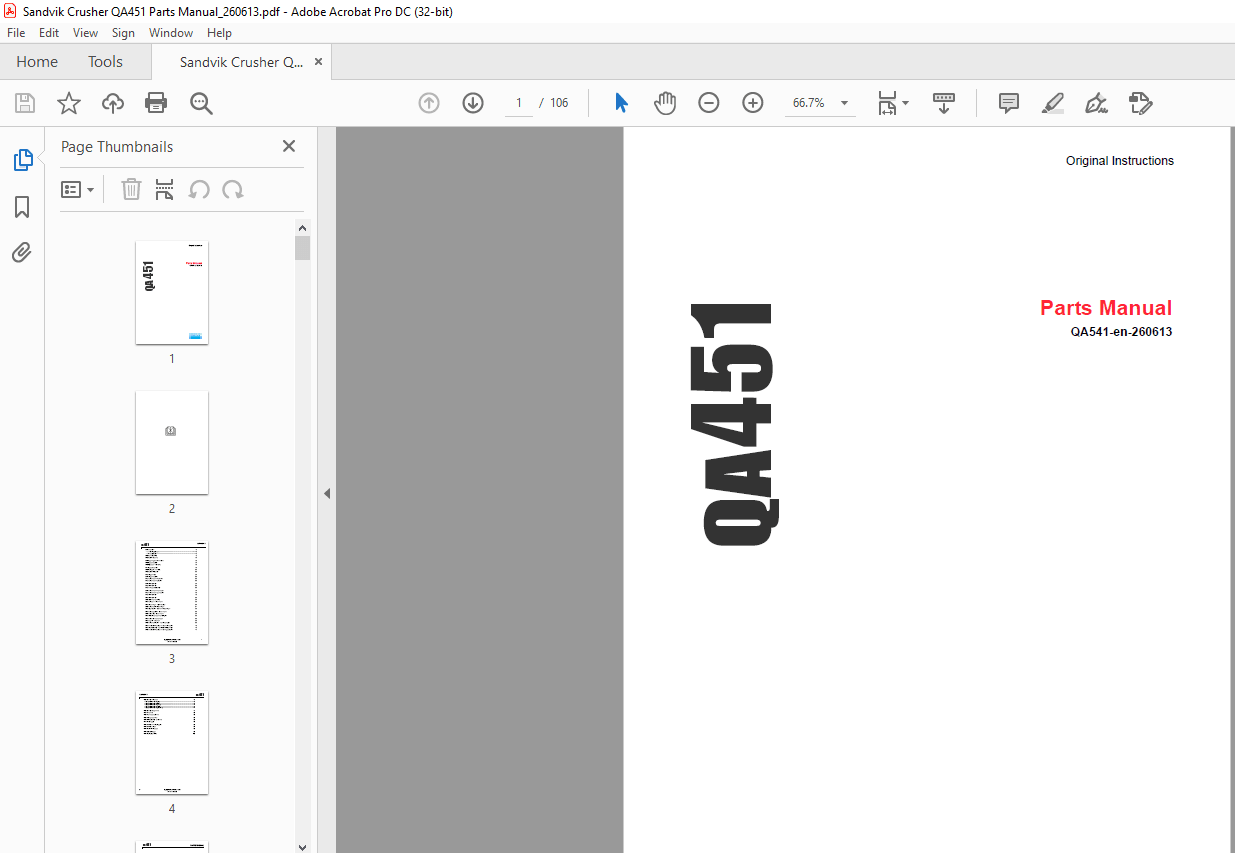
Task: Switch to the Tools tab
Action: click(105, 62)
